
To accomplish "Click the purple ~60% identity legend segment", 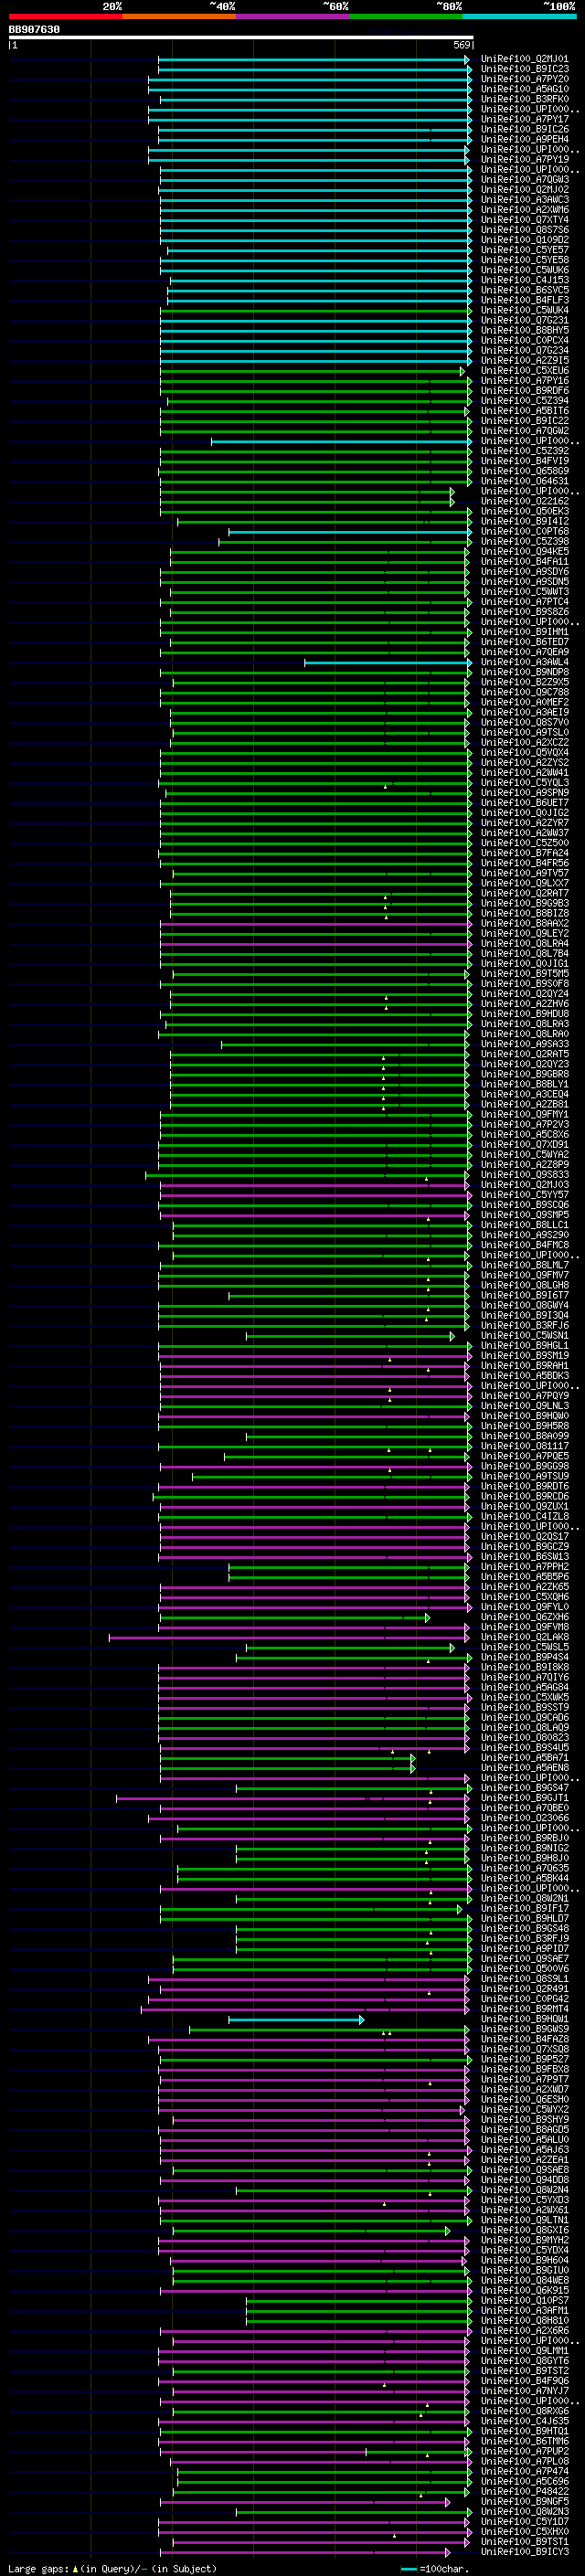I will point(292,16).
